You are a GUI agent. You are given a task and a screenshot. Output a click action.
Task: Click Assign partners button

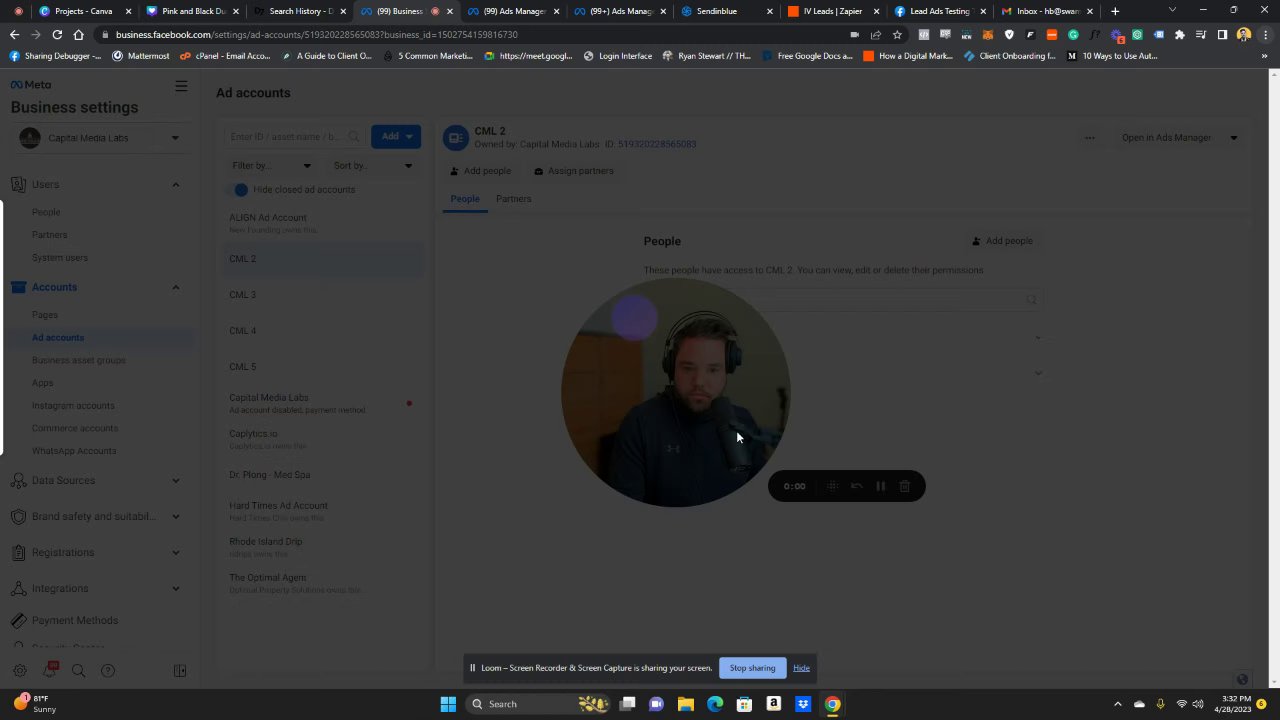point(574,171)
